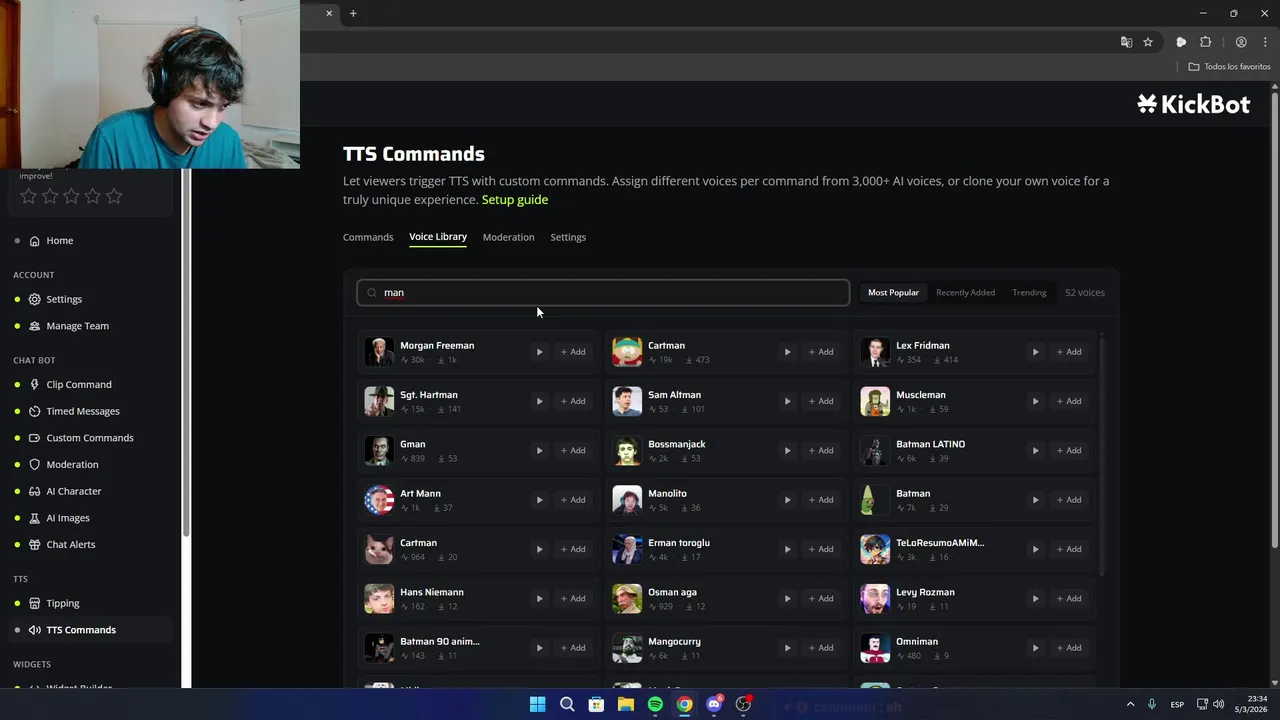The height and width of the screenshot is (720, 1280).
Task: Click the search magnifier icon in voice search
Action: point(372,293)
